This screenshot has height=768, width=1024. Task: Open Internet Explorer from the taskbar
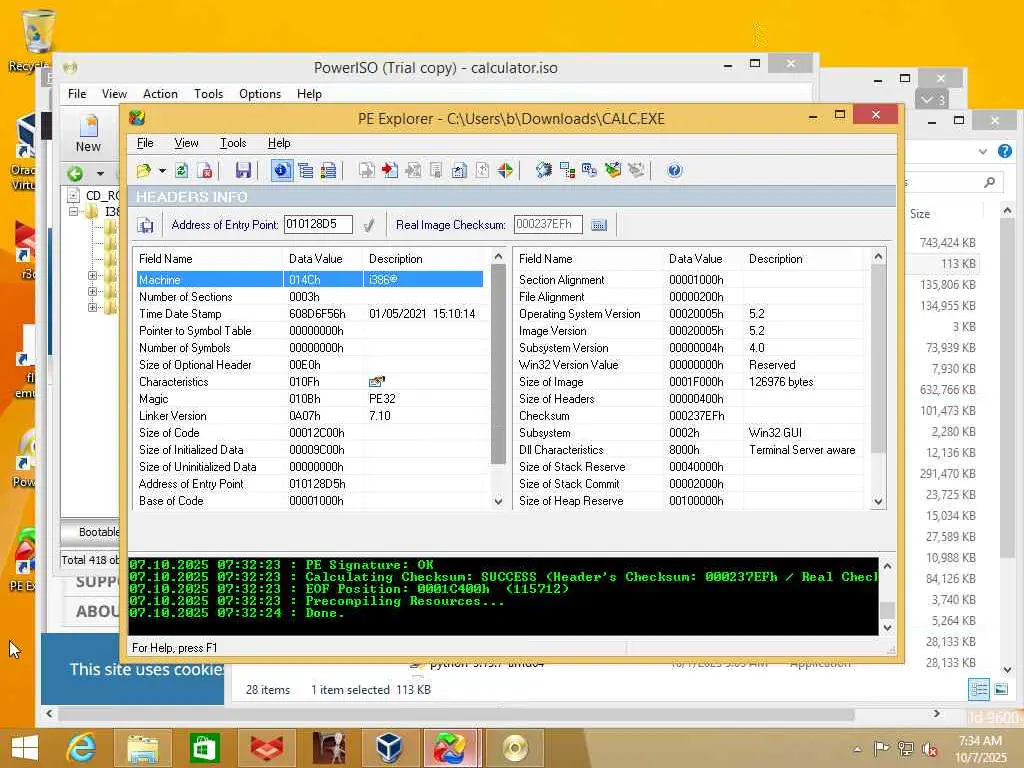(82, 748)
